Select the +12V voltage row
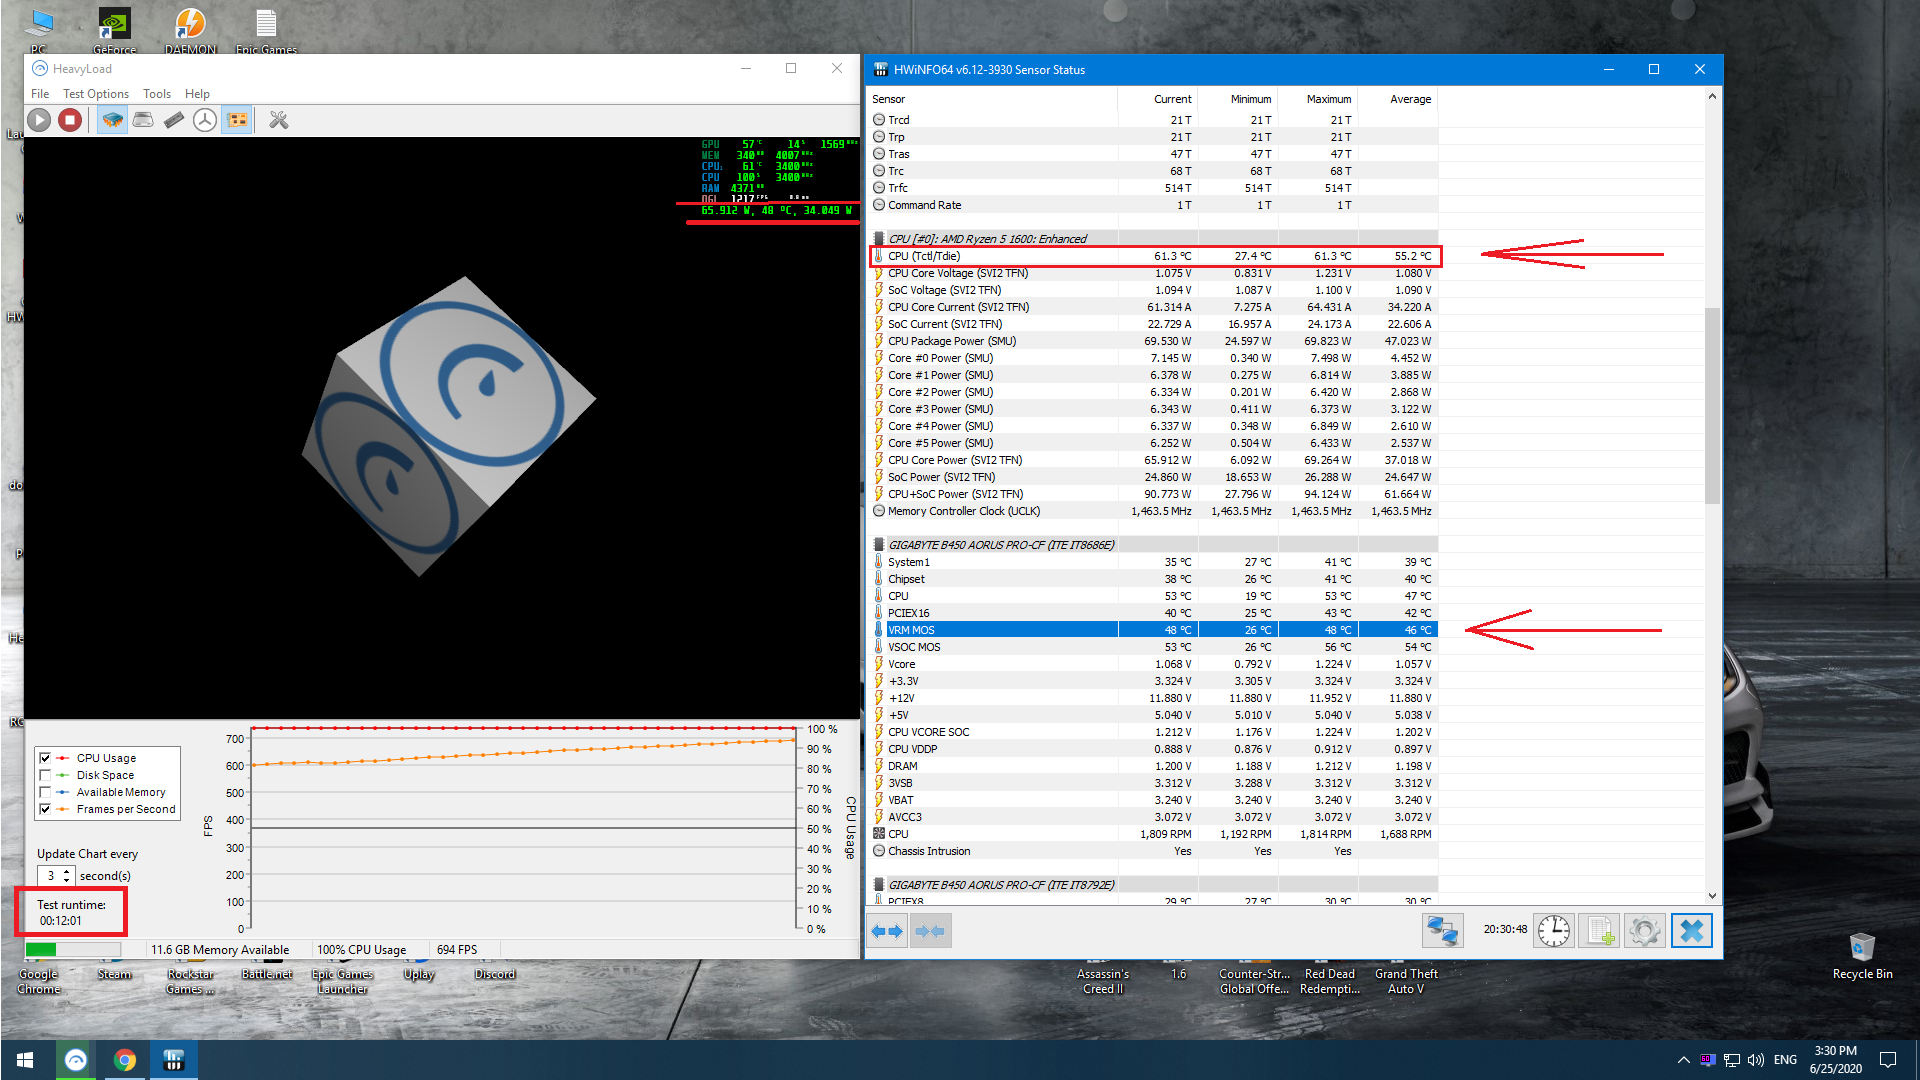 pyautogui.click(x=1153, y=698)
